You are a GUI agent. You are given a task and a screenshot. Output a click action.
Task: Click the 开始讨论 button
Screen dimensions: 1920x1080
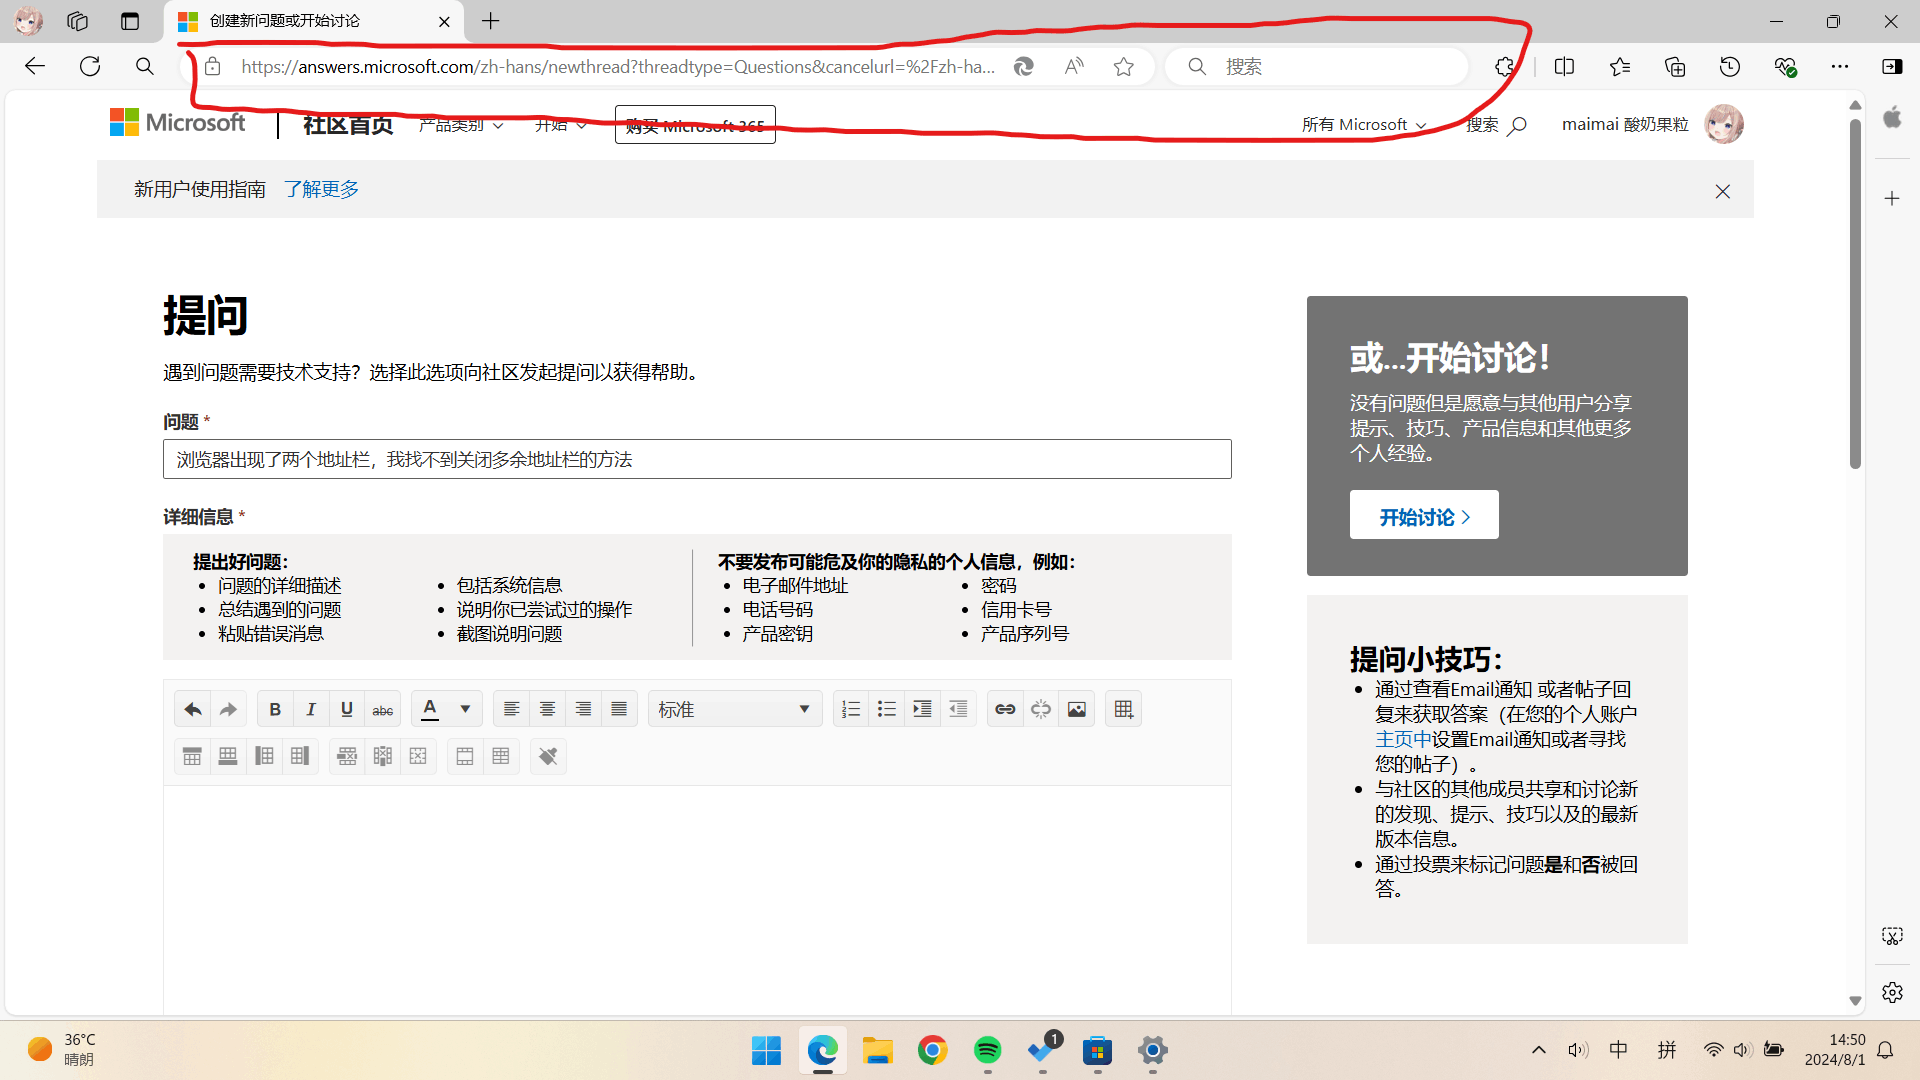point(1424,516)
